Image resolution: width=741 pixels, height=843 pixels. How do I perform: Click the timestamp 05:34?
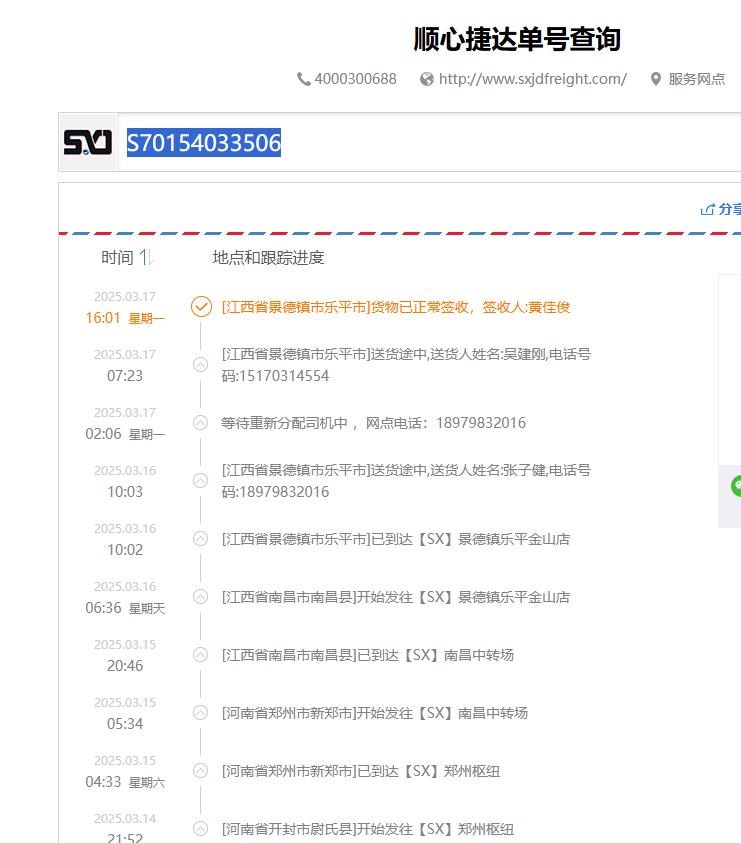click(x=125, y=724)
